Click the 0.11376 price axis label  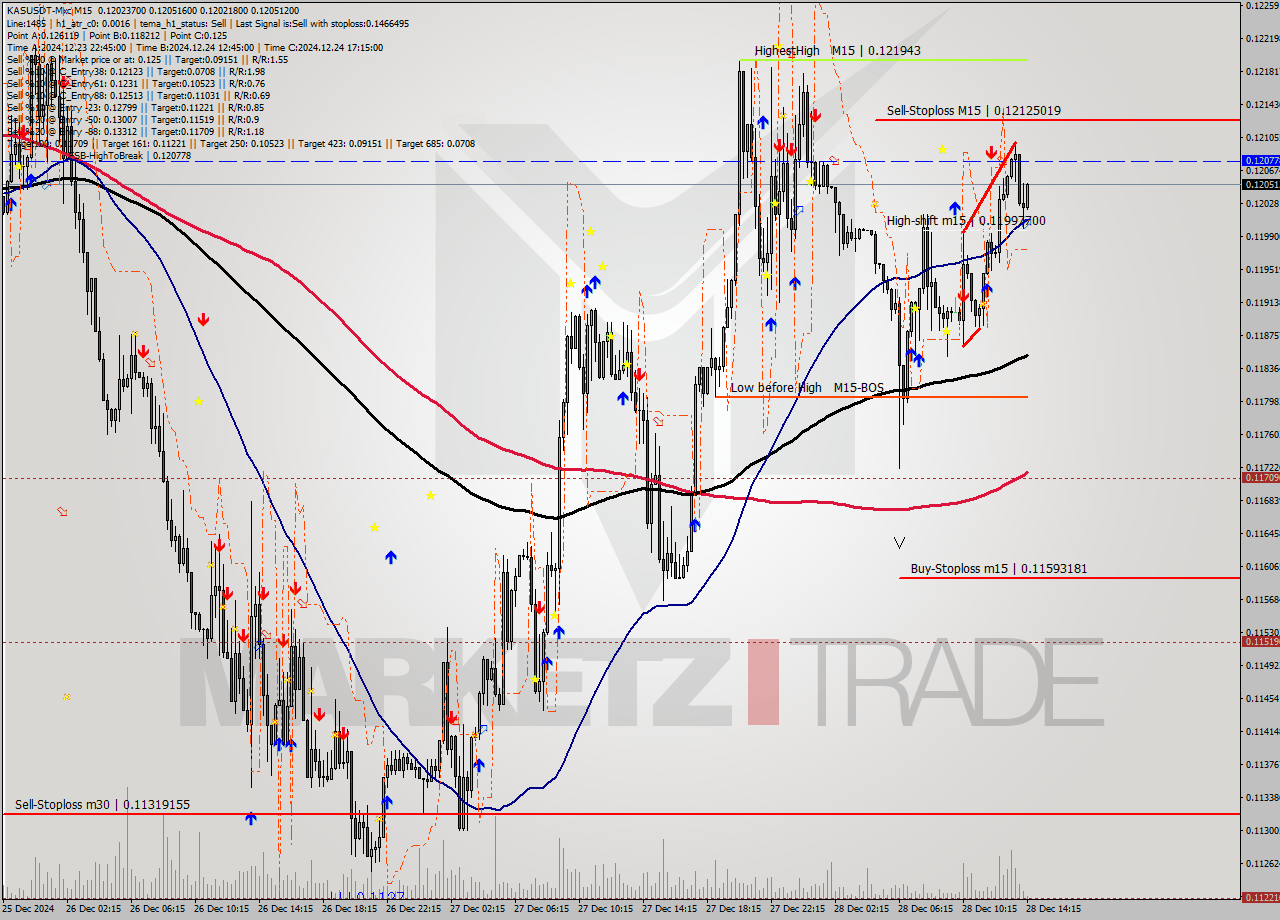1262,765
